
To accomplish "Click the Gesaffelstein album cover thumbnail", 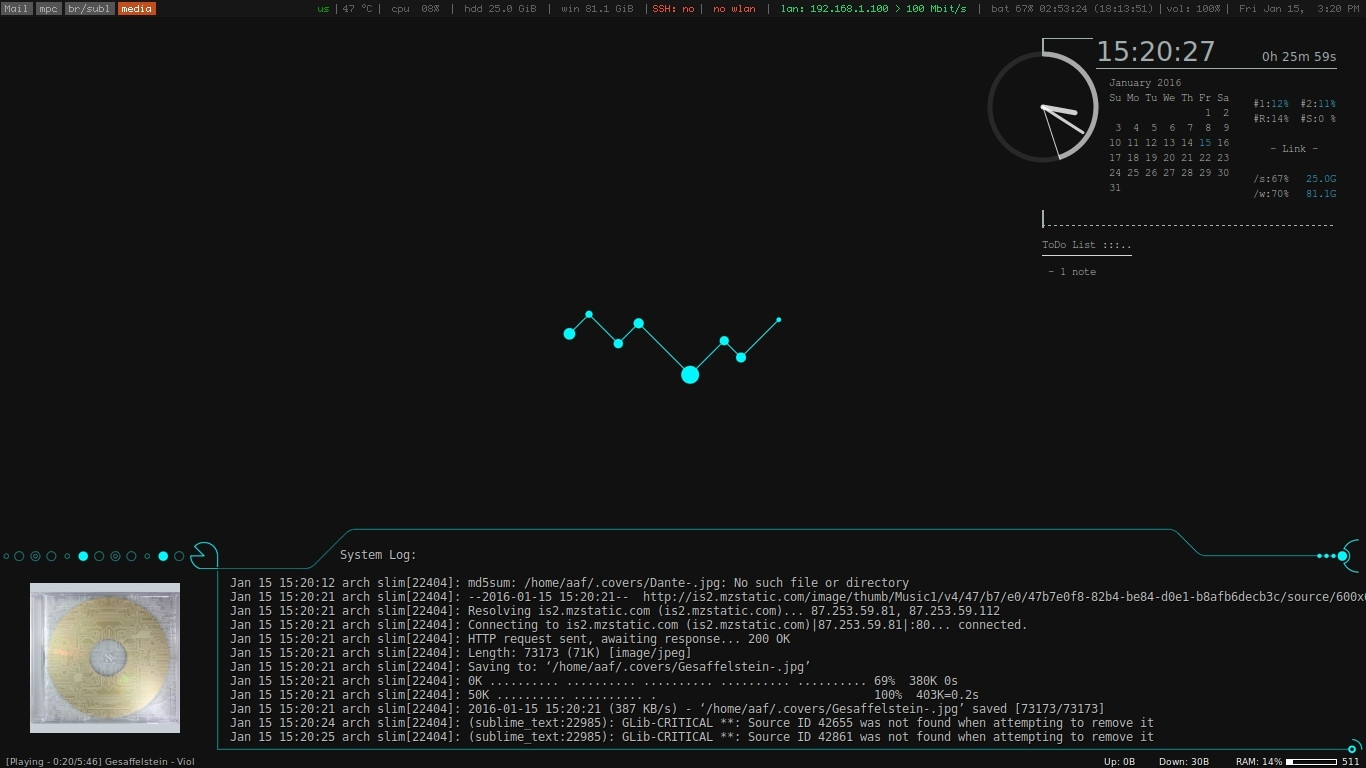I will tap(105, 658).
